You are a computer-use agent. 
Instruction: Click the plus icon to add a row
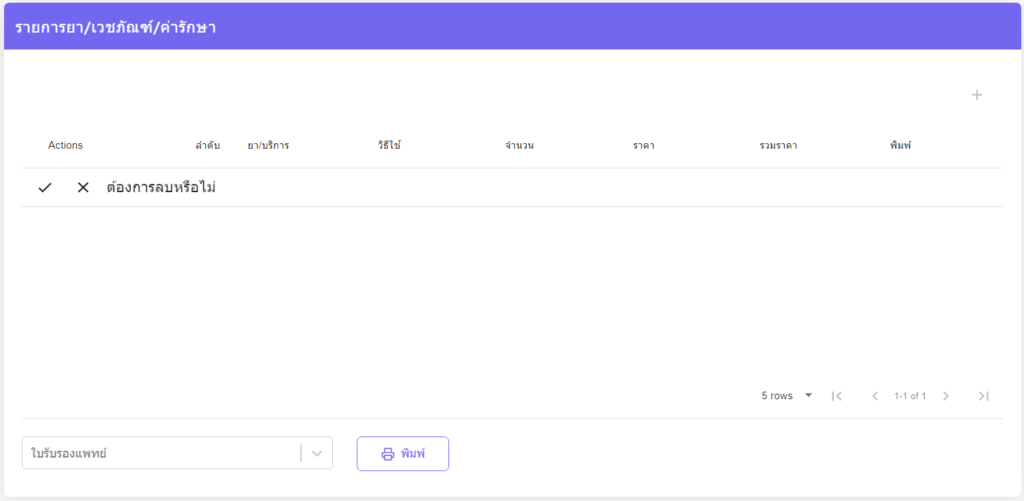(x=977, y=95)
